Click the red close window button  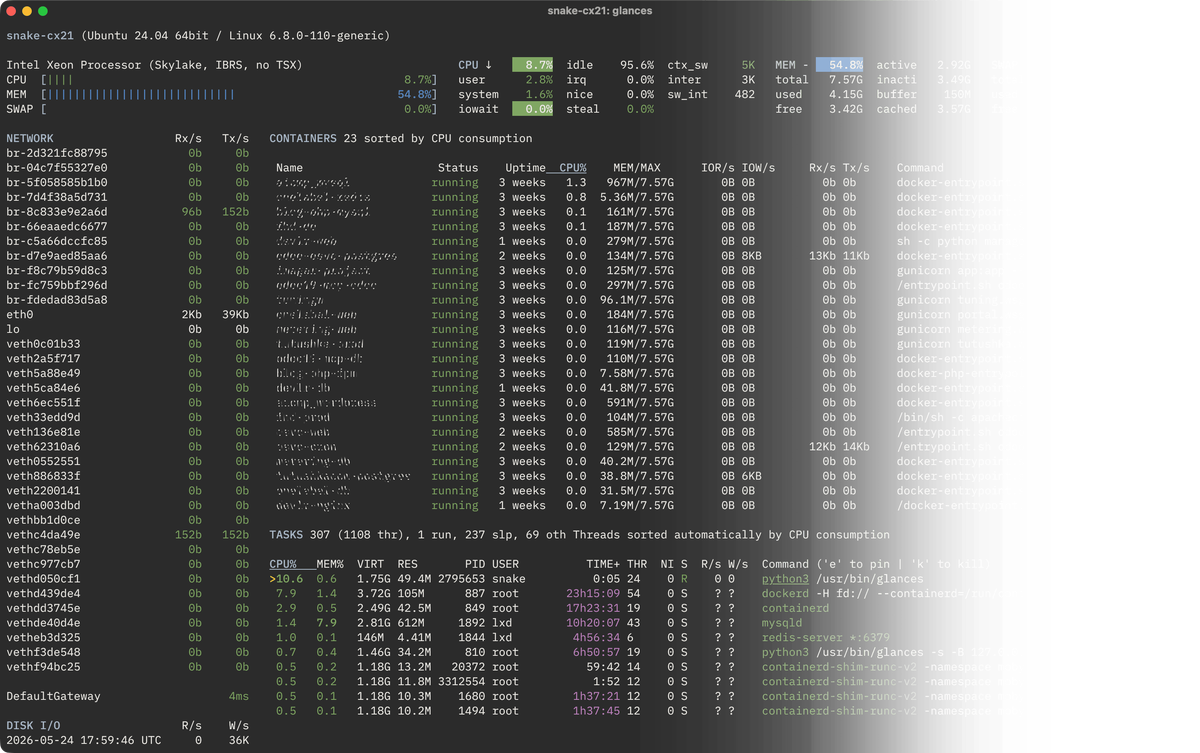tap(12, 11)
